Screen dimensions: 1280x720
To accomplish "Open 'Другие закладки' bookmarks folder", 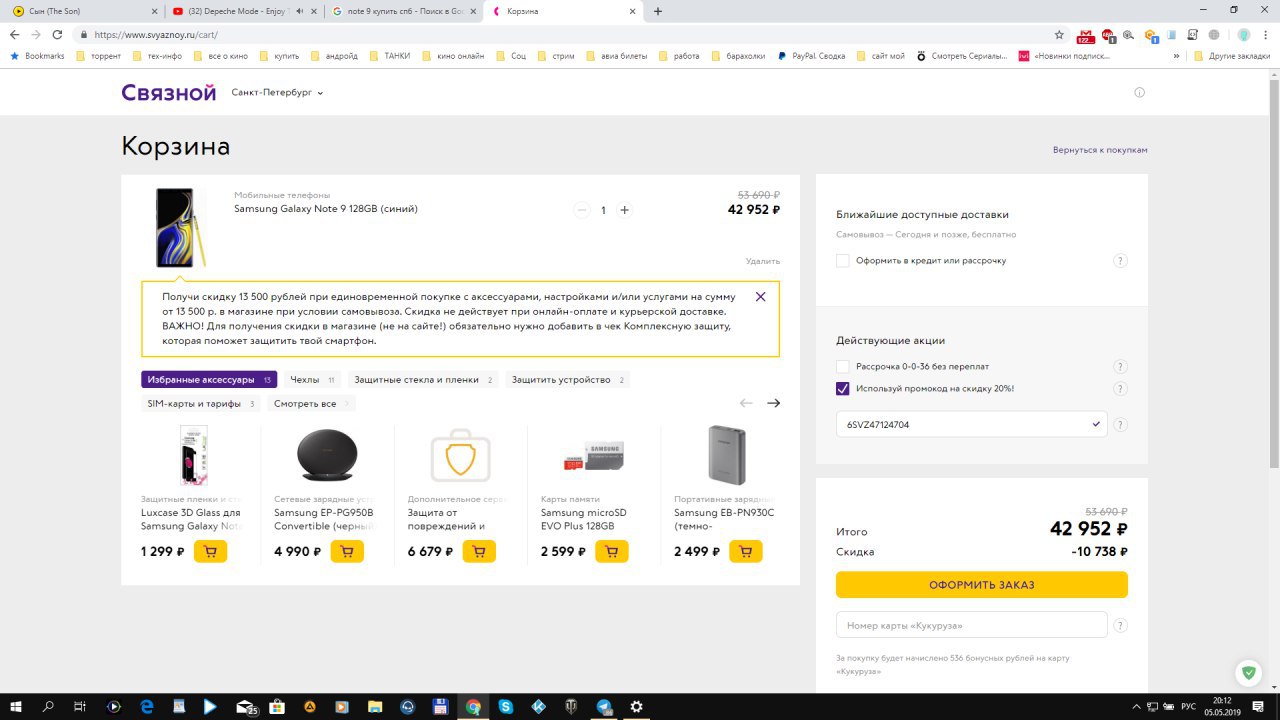I will coord(1232,56).
